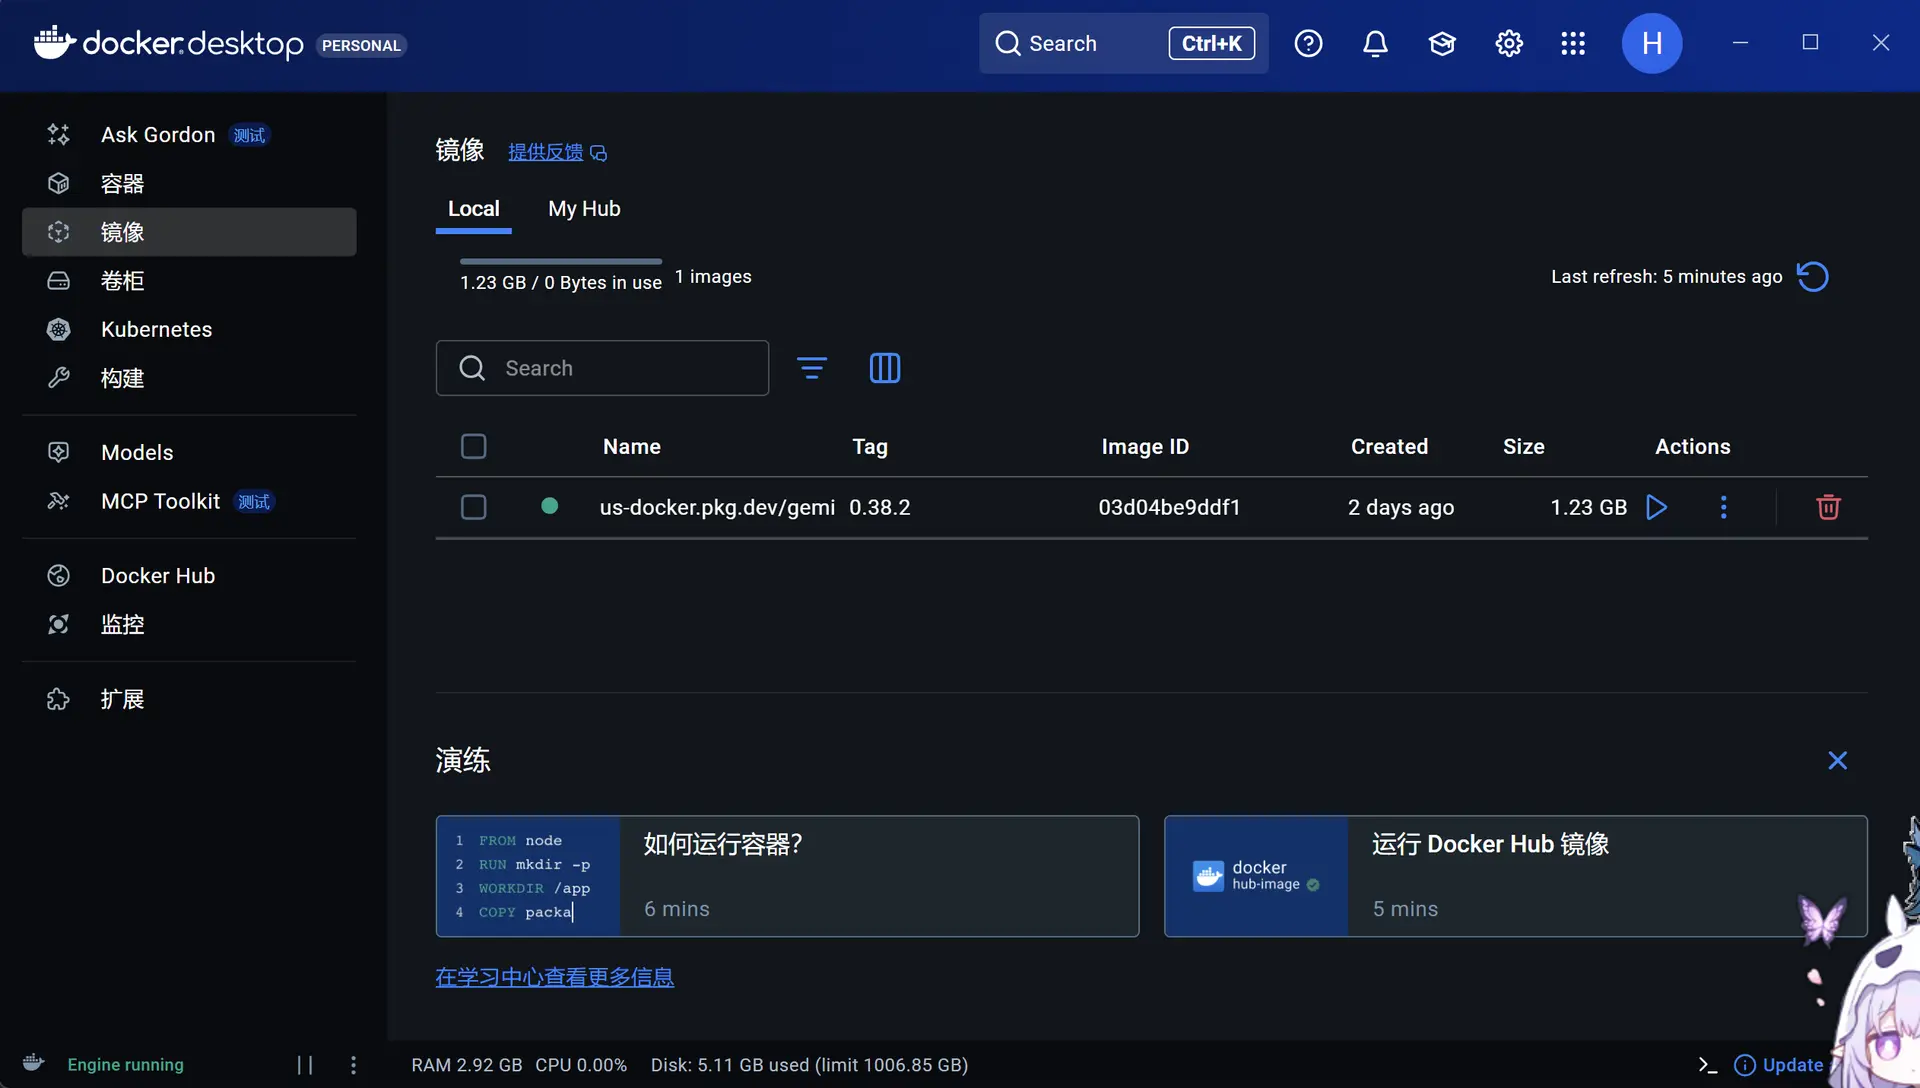Open the engine options three-dot menu
The image size is (1920, 1088).
[x=353, y=1065]
